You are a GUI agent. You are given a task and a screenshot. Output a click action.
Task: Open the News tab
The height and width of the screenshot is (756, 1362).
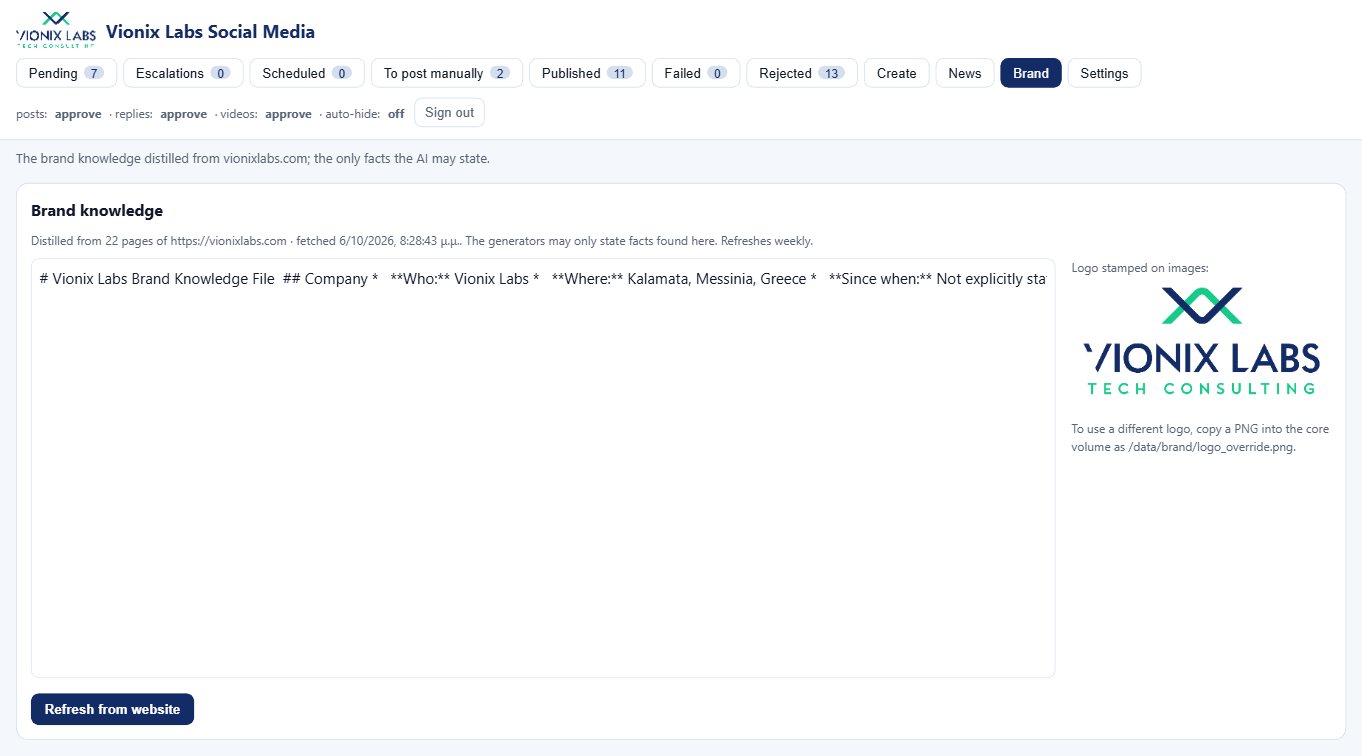[965, 73]
